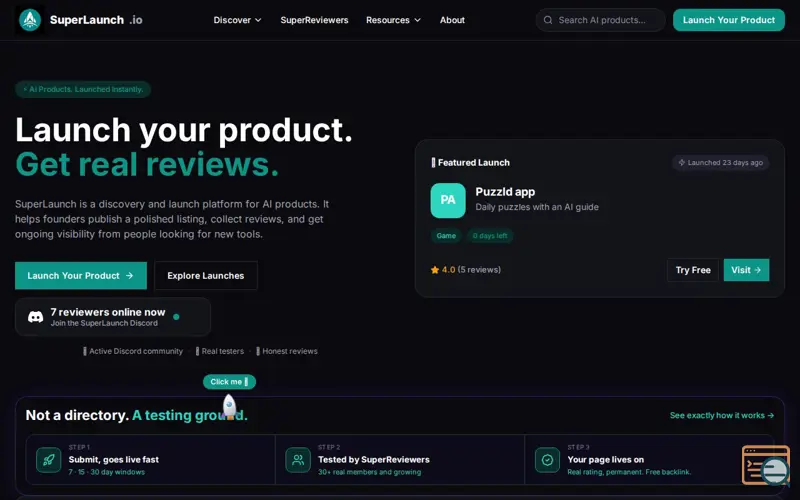Click Honest reviews text
This screenshot has width=800, height=500.
pyautogui.click(x=290, y=351)
